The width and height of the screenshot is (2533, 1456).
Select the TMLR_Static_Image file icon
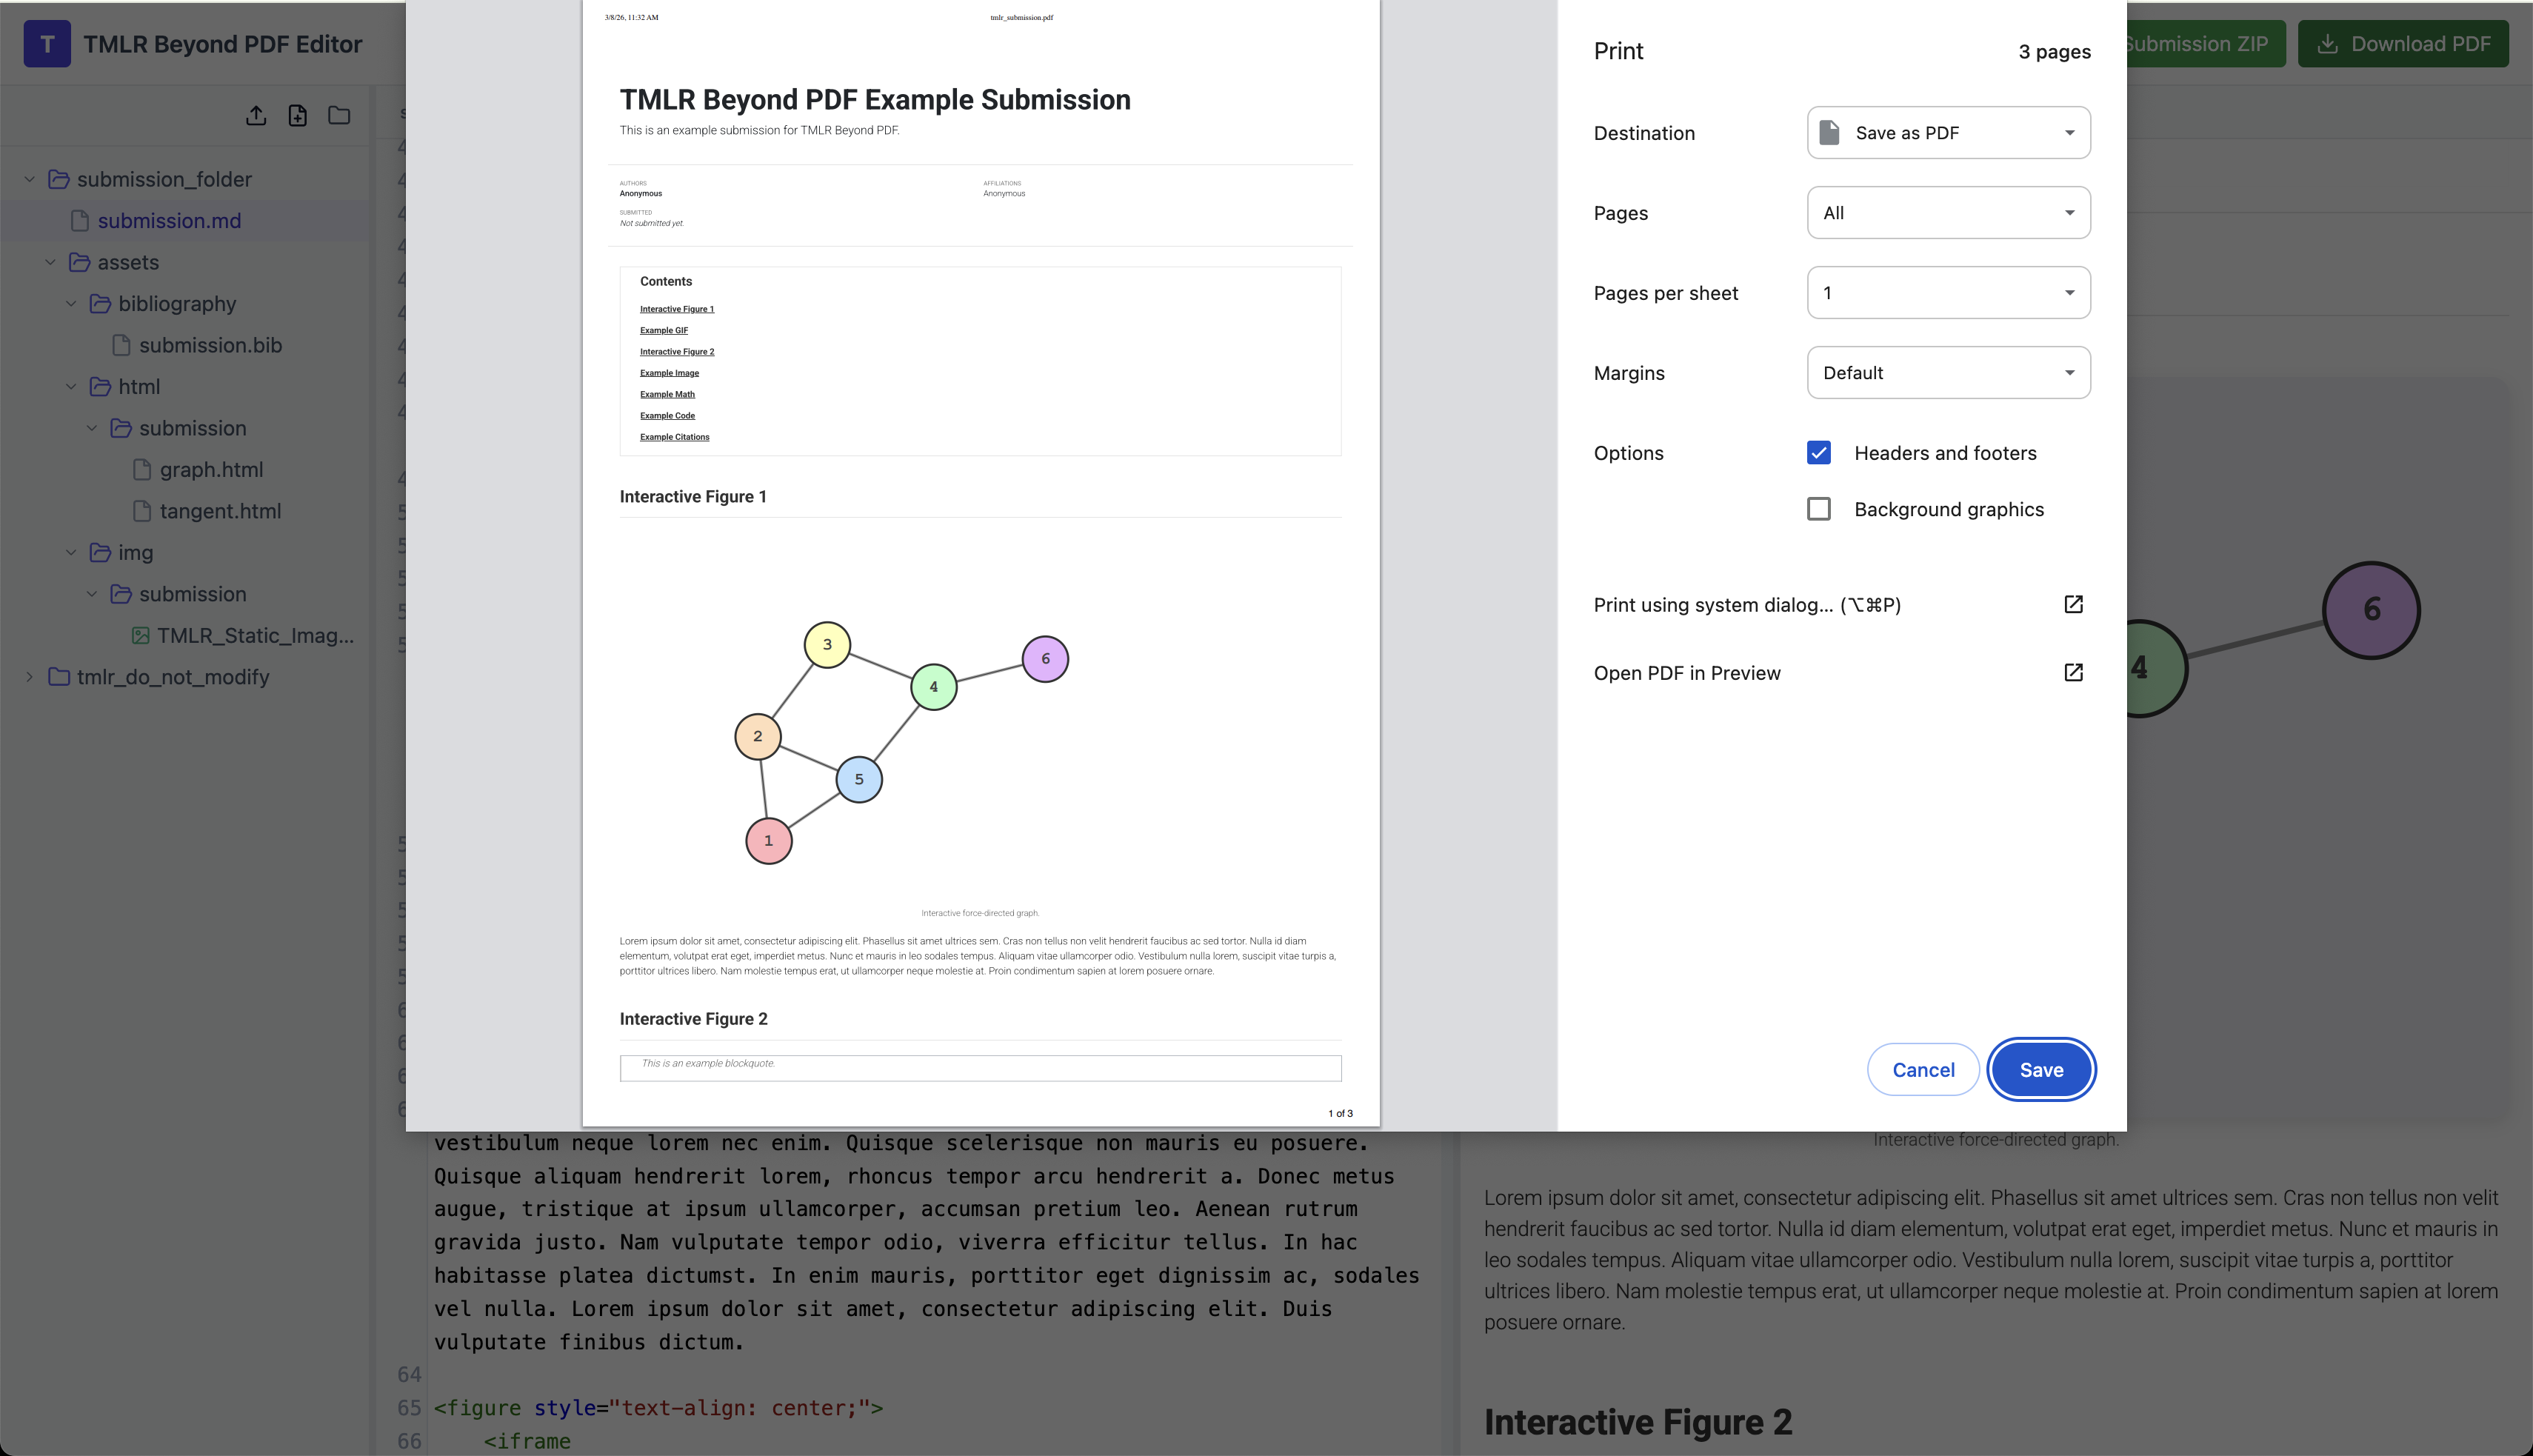141,635
